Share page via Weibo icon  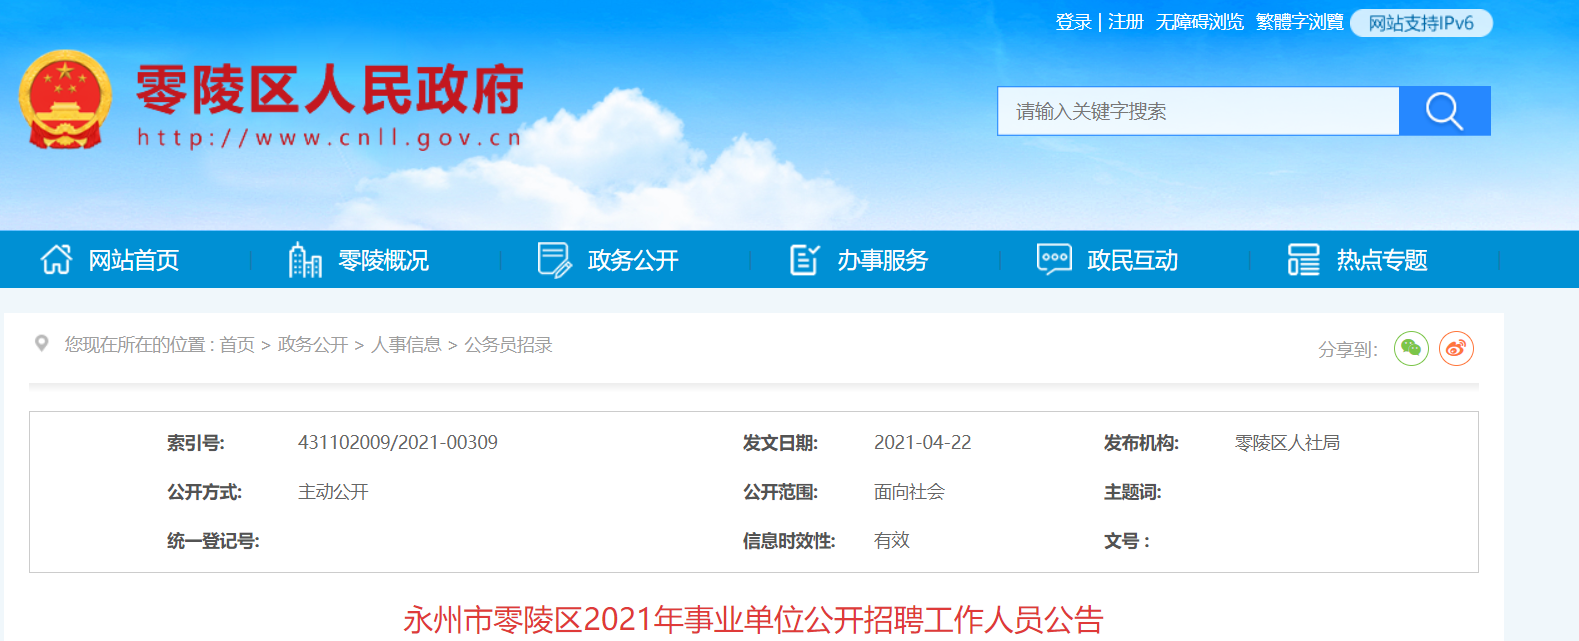(1456, 348)
